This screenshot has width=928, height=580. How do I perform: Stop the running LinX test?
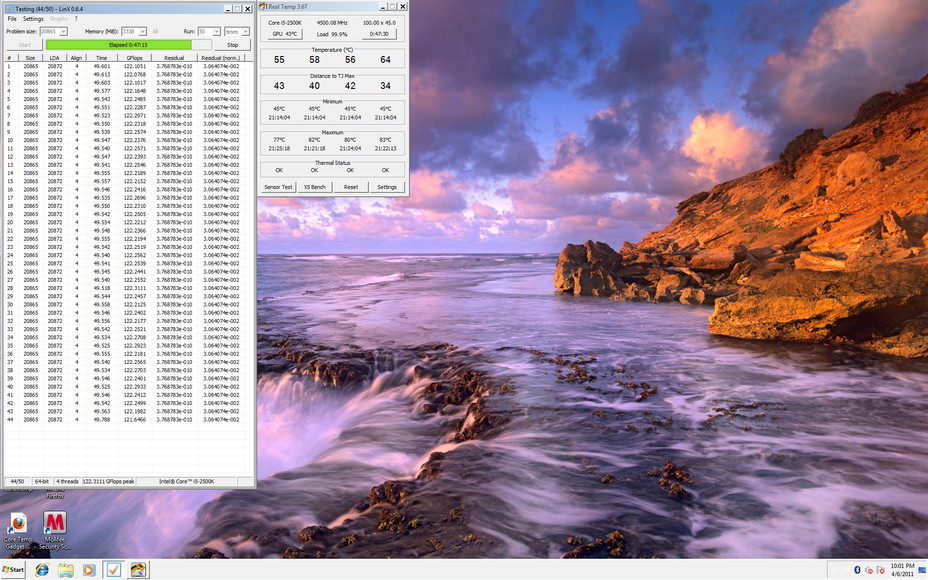pyautogui.click(x=232, y=45)
